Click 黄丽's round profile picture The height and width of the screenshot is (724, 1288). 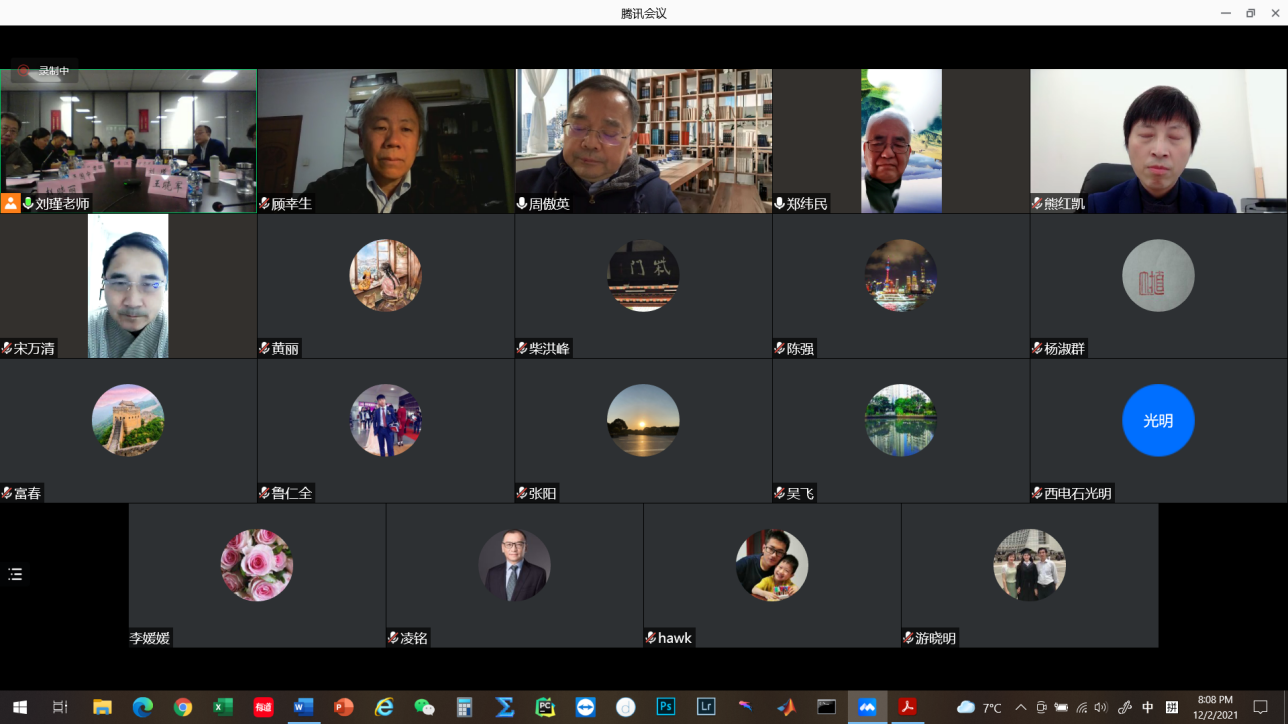click(x=385, y=276)
